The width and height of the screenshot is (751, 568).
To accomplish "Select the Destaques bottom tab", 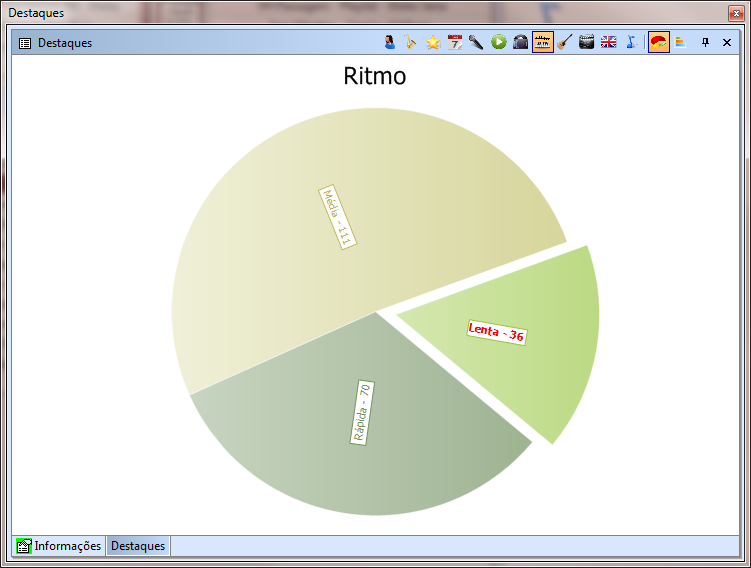I will pos(138,546).
